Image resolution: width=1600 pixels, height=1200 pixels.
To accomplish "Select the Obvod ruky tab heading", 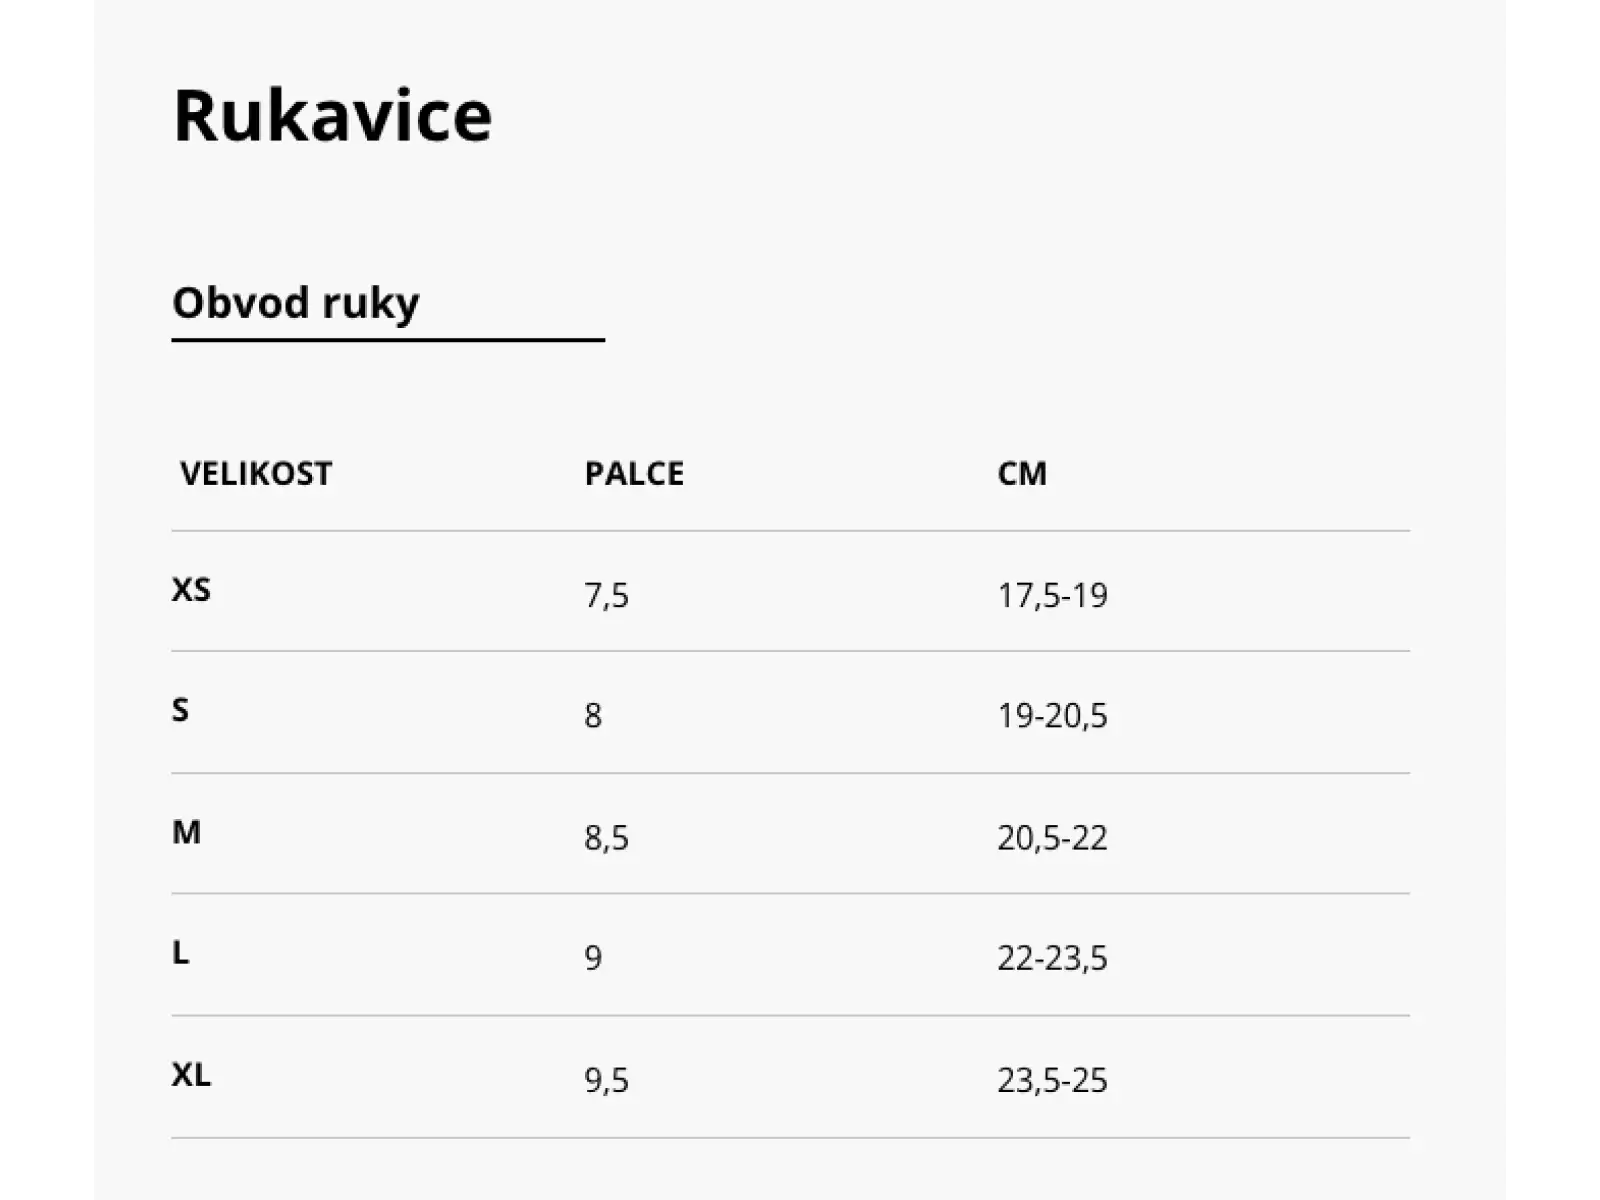I will point(296,302).
